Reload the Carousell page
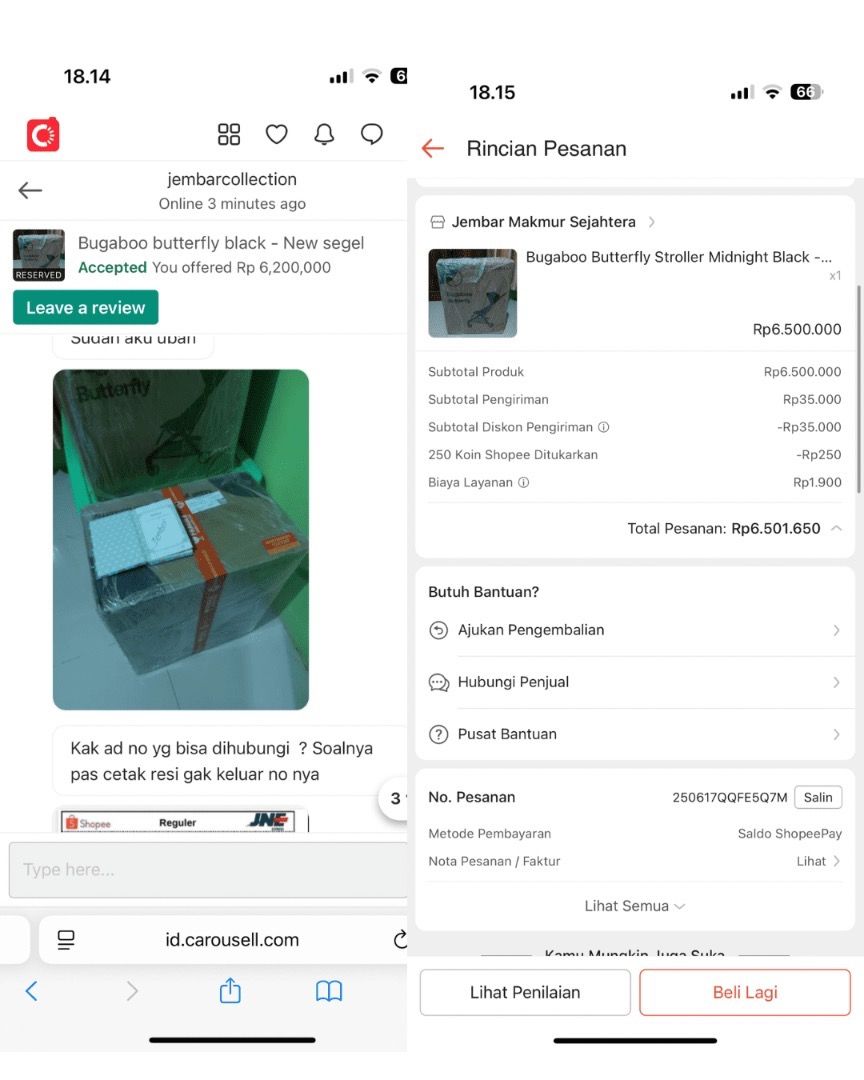The image size is (864, 1080). 400,939
